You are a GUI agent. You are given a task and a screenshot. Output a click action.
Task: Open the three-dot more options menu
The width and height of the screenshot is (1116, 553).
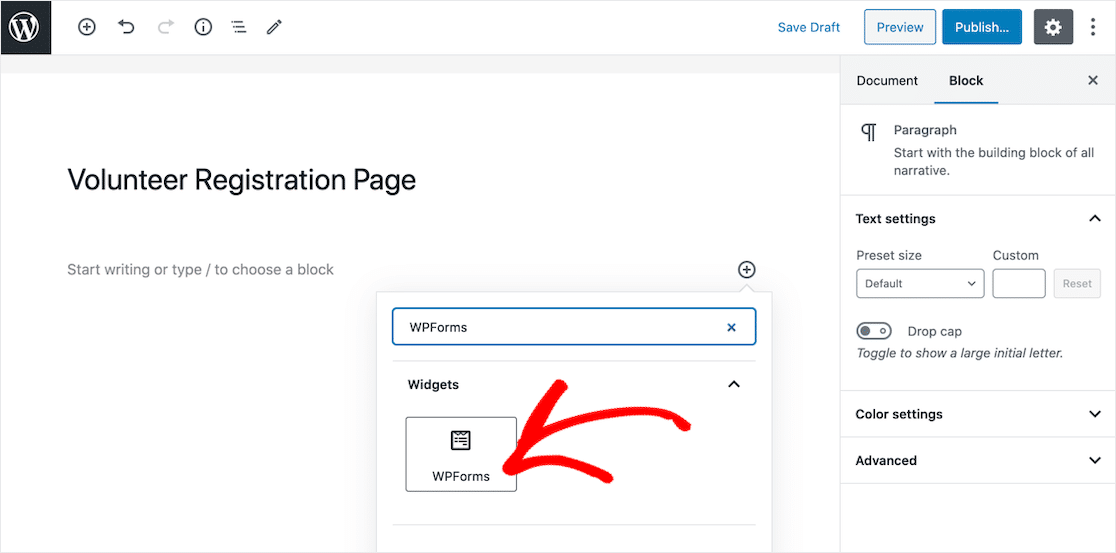[1093, 28]
